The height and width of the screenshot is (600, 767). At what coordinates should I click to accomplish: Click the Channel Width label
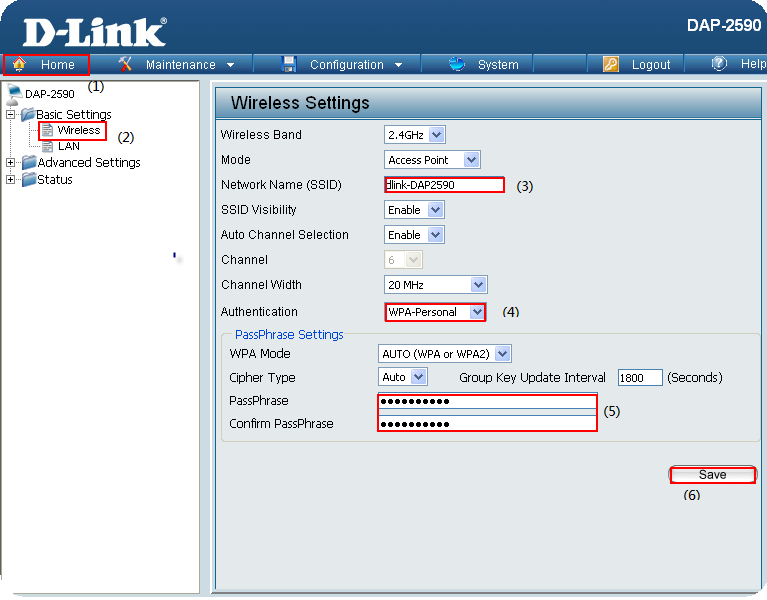click(261, 285)
